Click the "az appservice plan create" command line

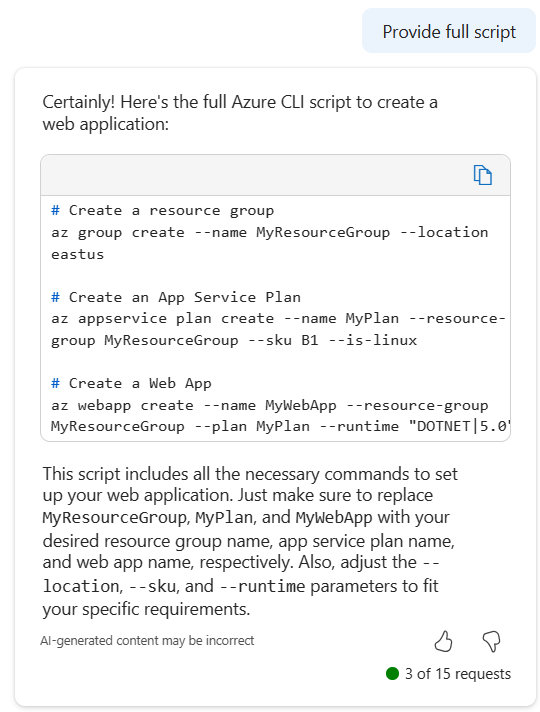[278, 319]
